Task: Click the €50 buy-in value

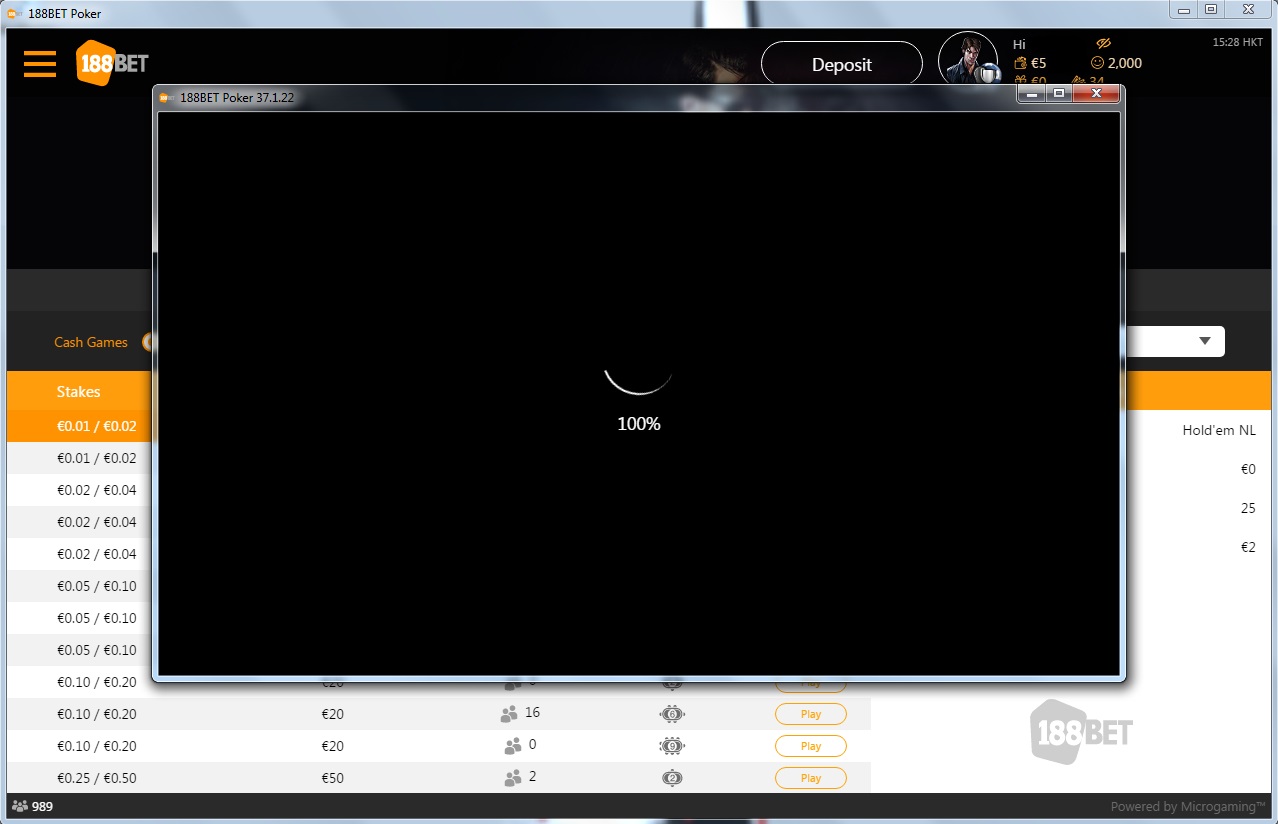Action: (x=332, y=778)
